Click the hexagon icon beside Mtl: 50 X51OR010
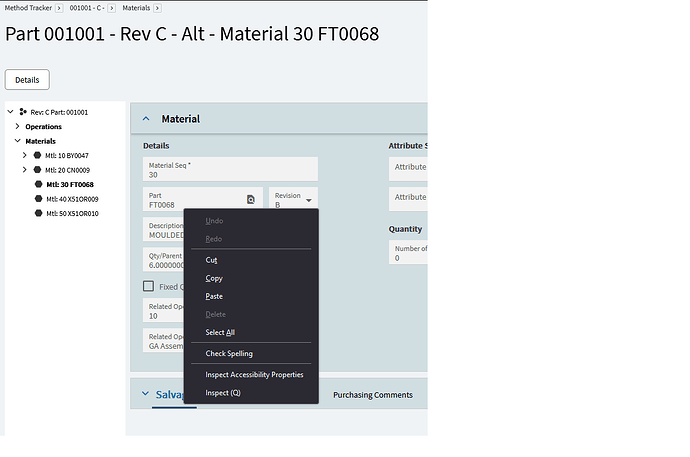This screenshot has width=690, height=457. [39, 213]
